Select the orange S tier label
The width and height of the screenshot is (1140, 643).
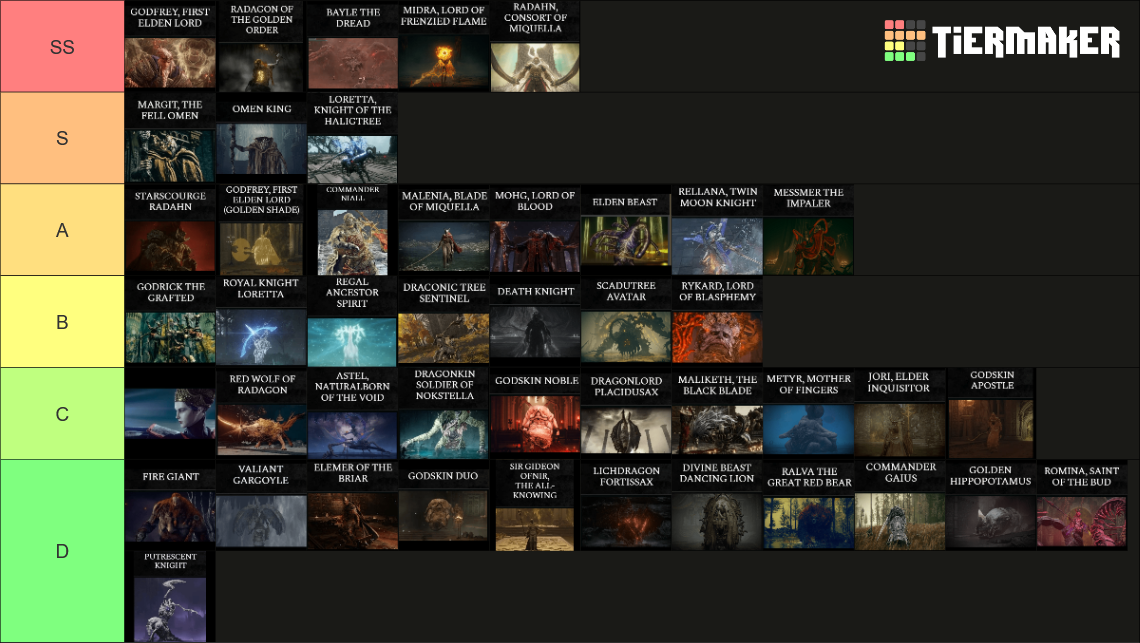pyautogui.click(x=62, y=138)
